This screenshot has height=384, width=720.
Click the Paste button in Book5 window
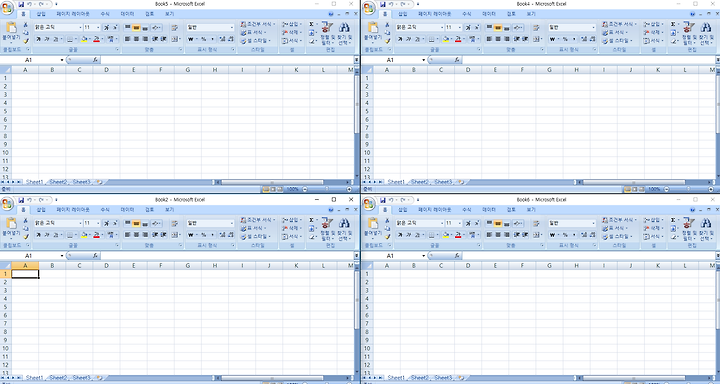(11, 32)
